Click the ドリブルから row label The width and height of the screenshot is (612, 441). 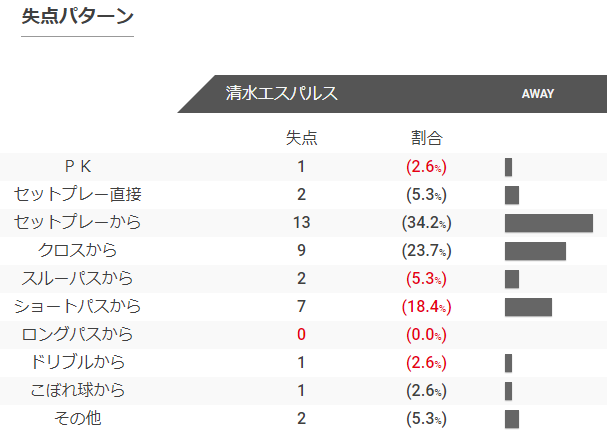click(x=78, y=362)
